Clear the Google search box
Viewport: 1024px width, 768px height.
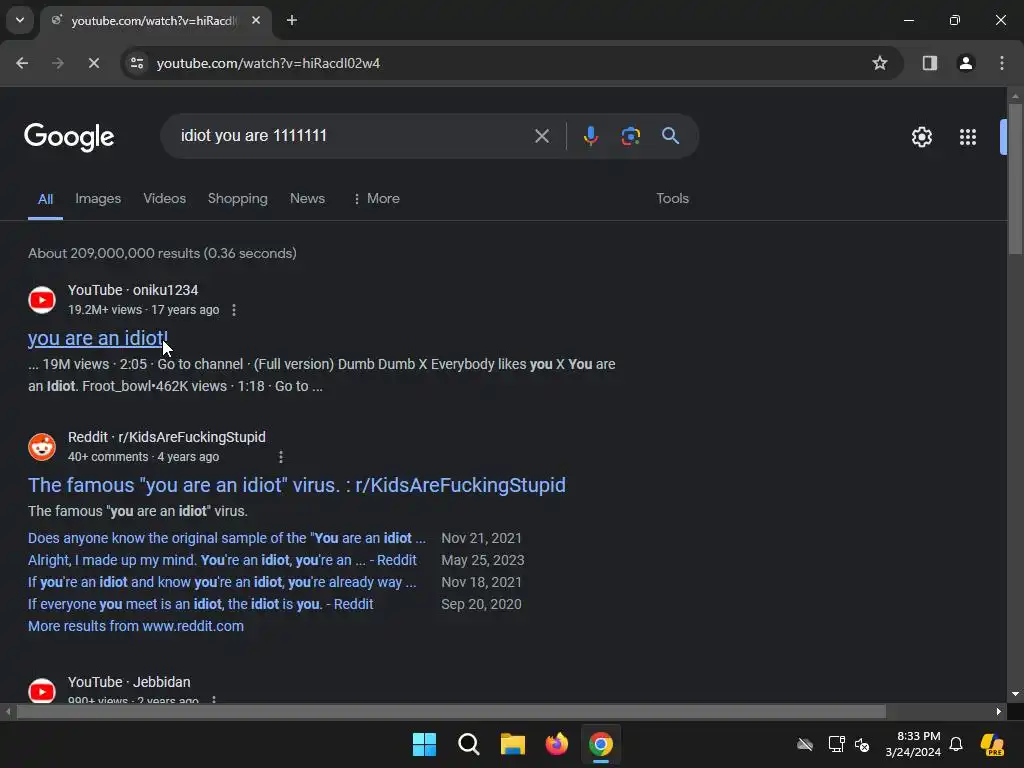point(541,136)
